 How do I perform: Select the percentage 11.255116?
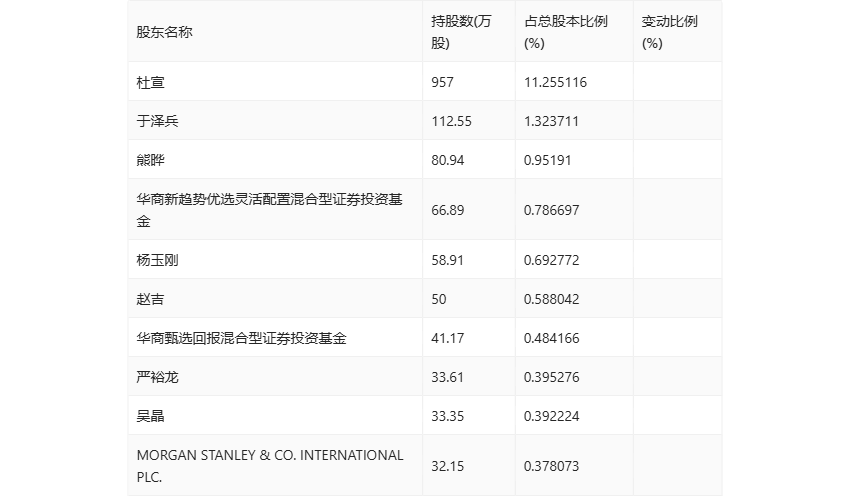555,82
